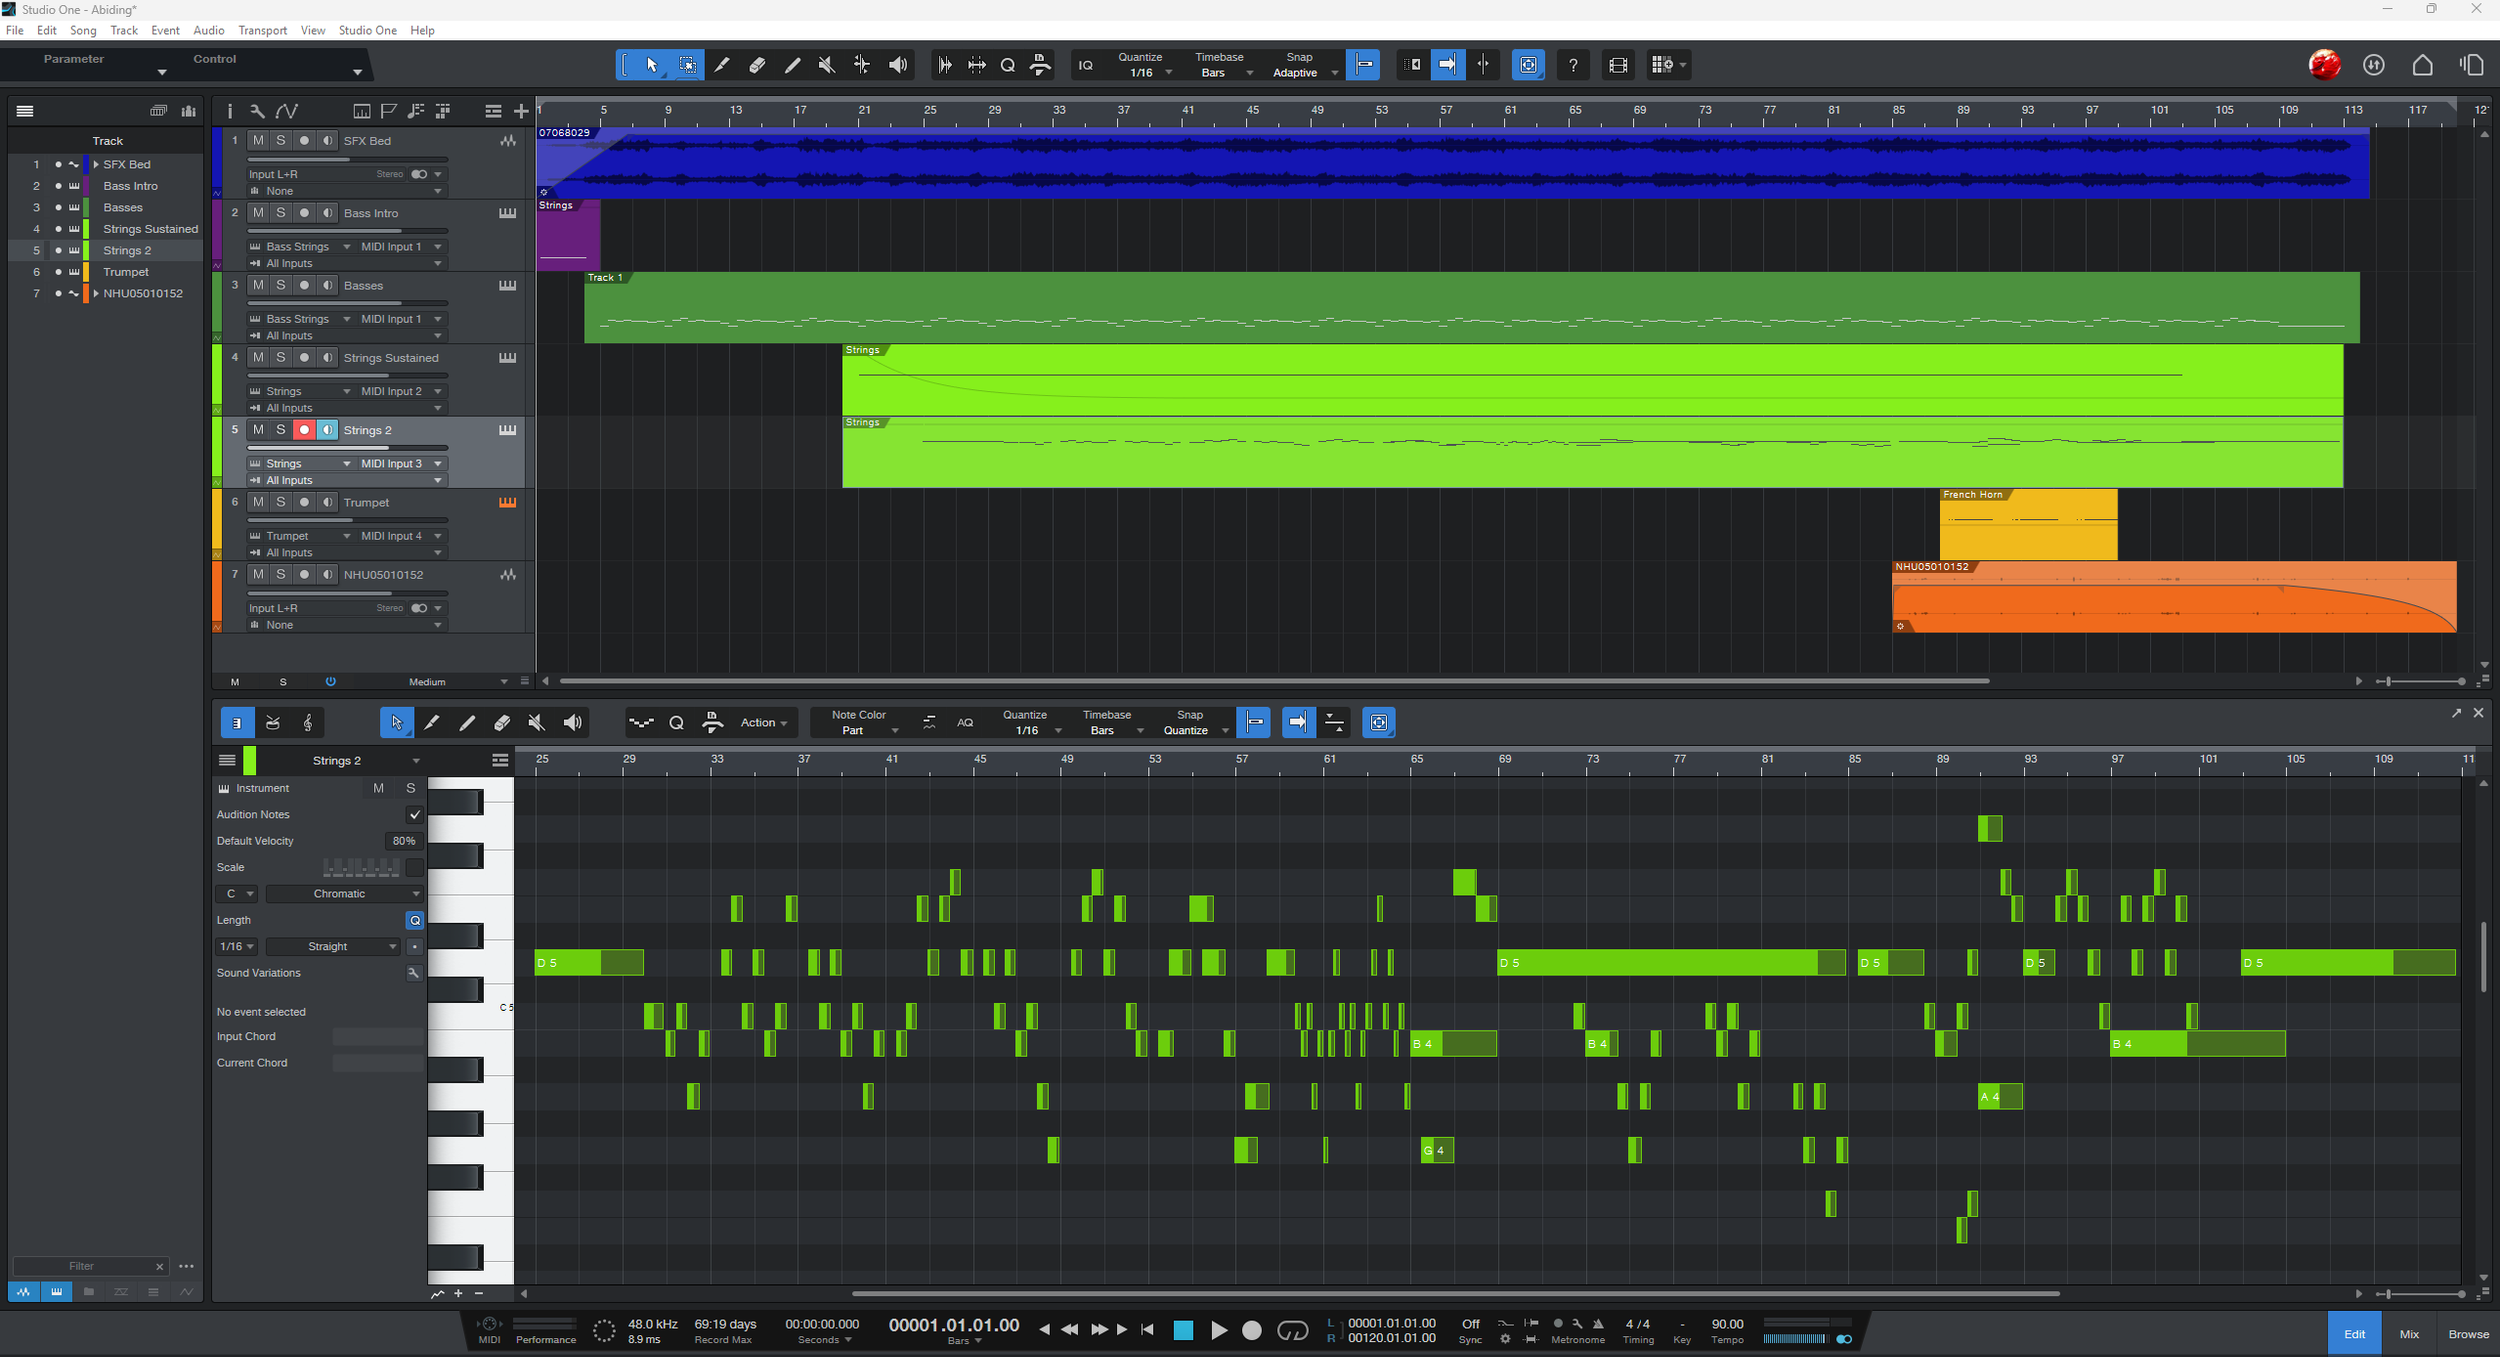The width and height of the screenshot is (2500, 1357).
Task: Click the Mute tool in top toolbar
Action: coord(826,65)
